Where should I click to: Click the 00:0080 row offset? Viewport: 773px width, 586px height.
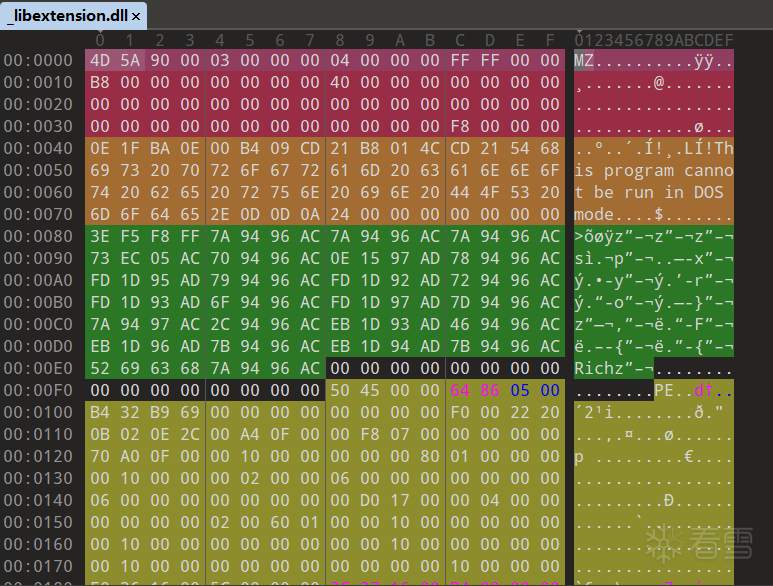pos(38,237)
